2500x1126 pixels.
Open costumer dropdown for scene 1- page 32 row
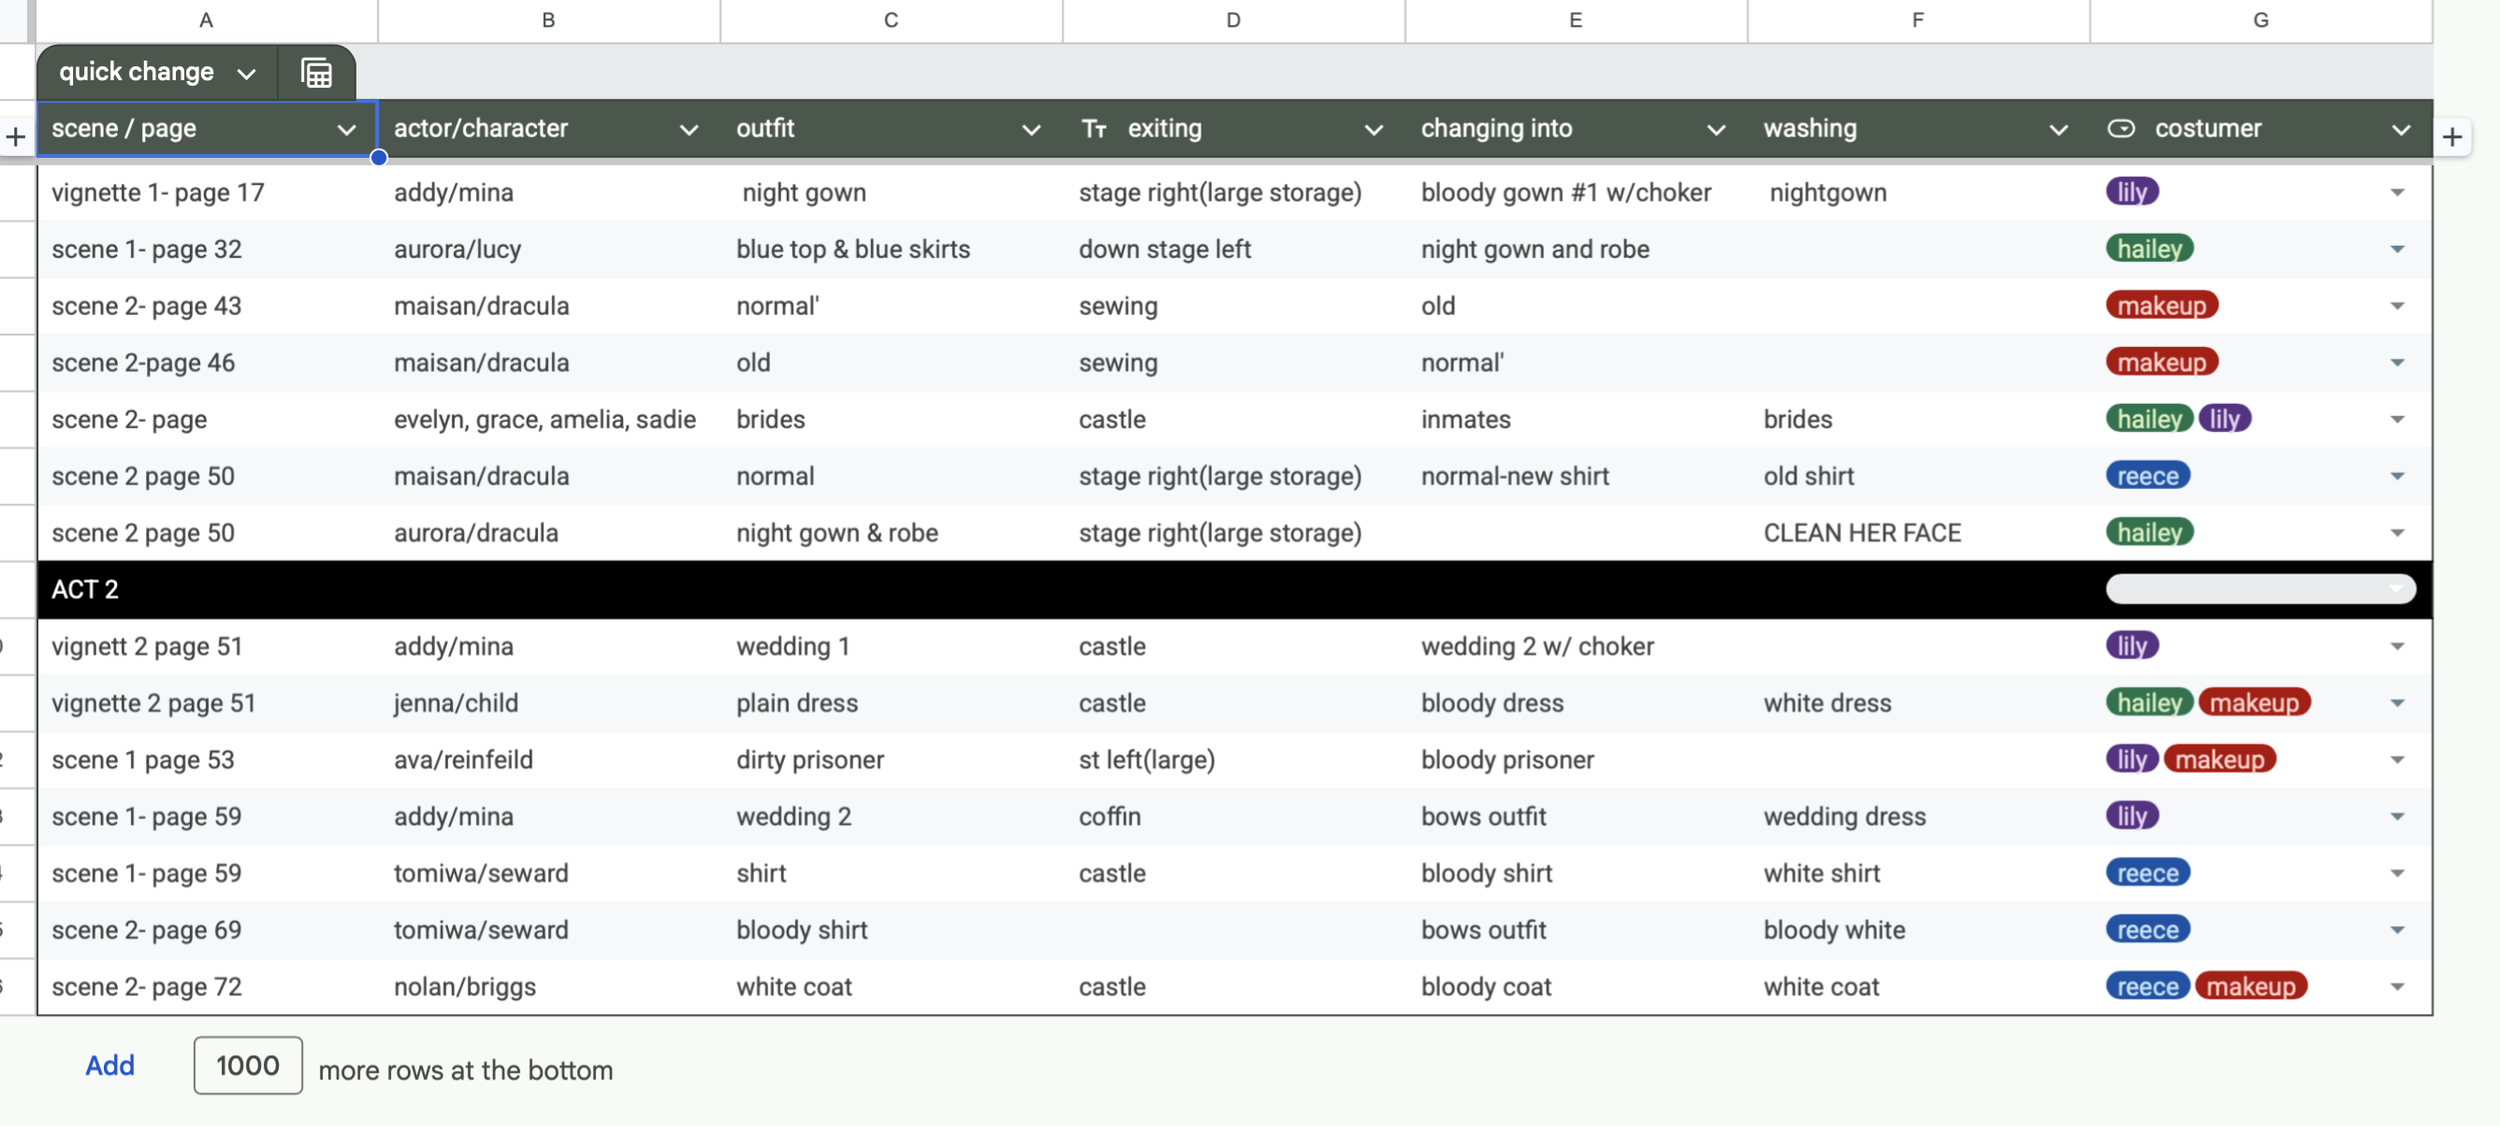click(2397, 250)
